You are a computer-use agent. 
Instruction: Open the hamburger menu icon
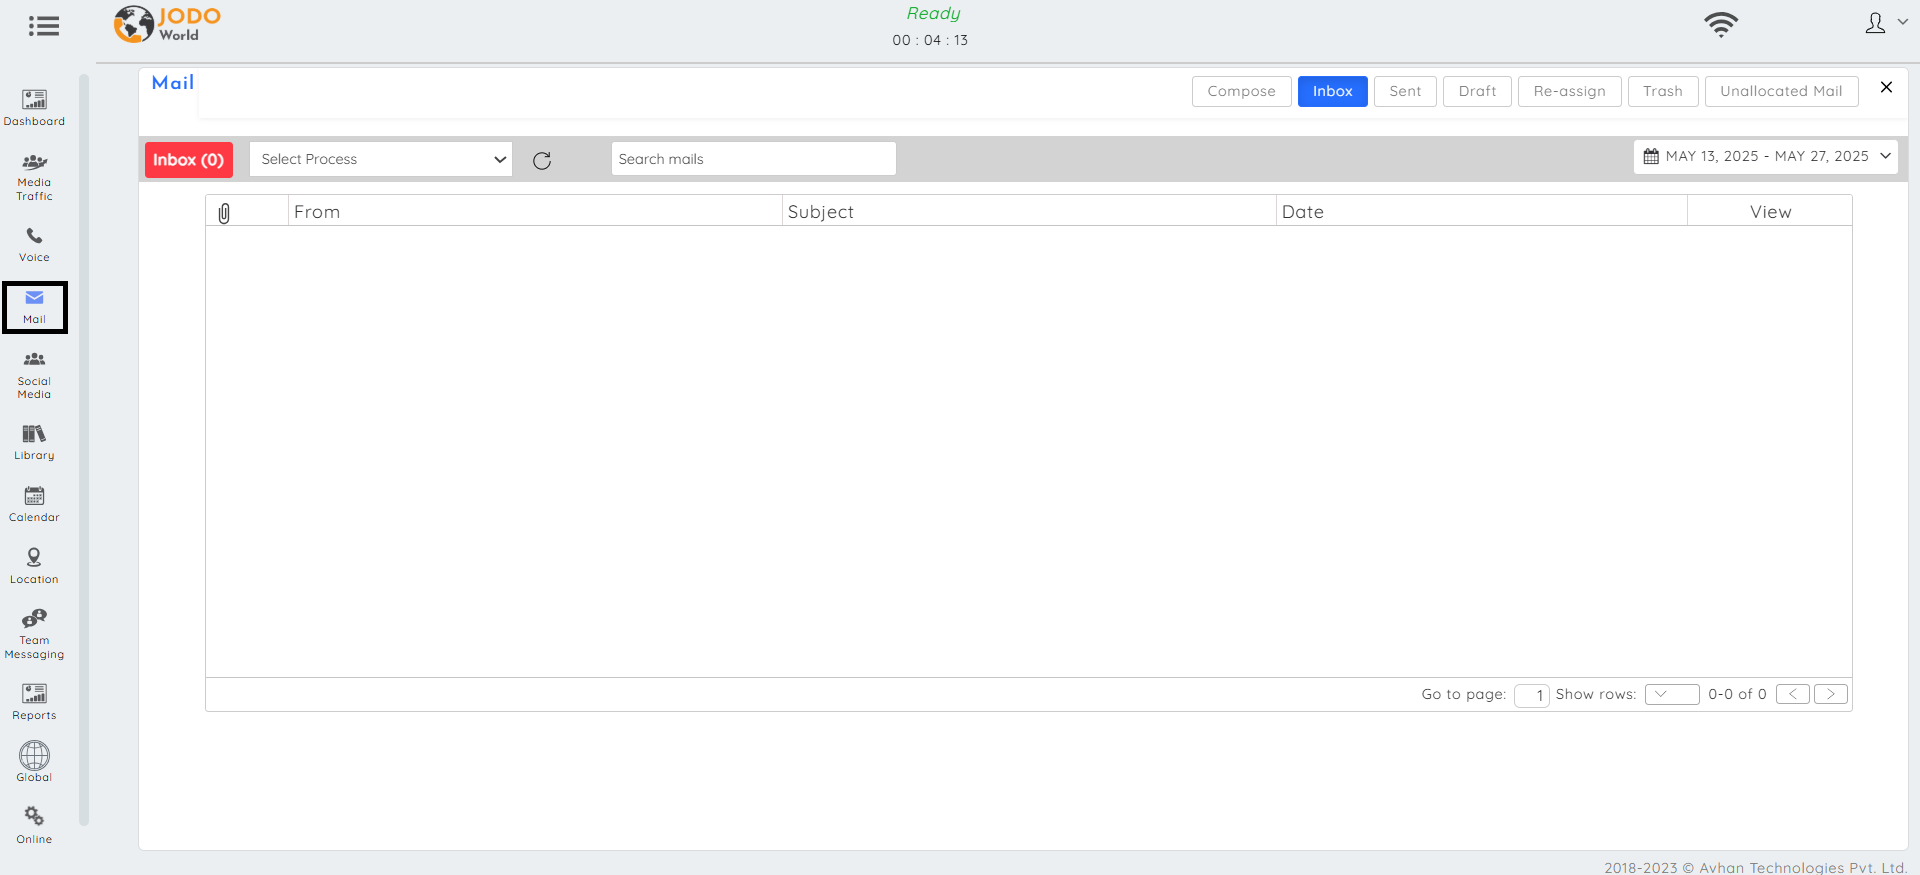[43, 26]
